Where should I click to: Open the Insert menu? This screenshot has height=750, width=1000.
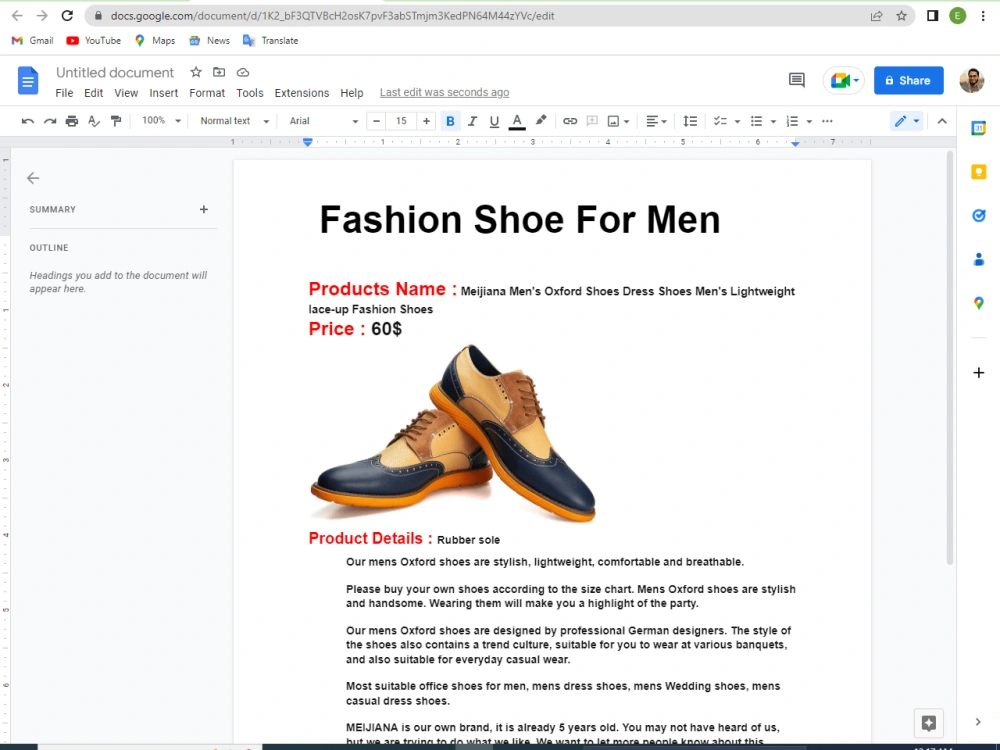pyautogui.click(x=163, y=93)
